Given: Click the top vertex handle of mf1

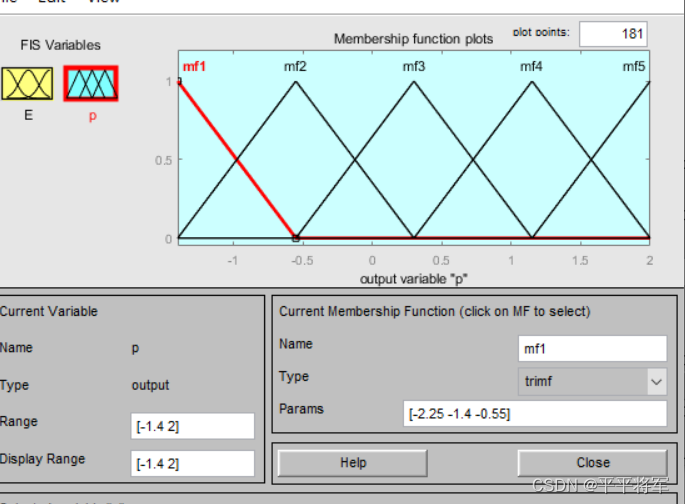Looking at the screenshot, I should pyautogui.click(x=179, y=81).
